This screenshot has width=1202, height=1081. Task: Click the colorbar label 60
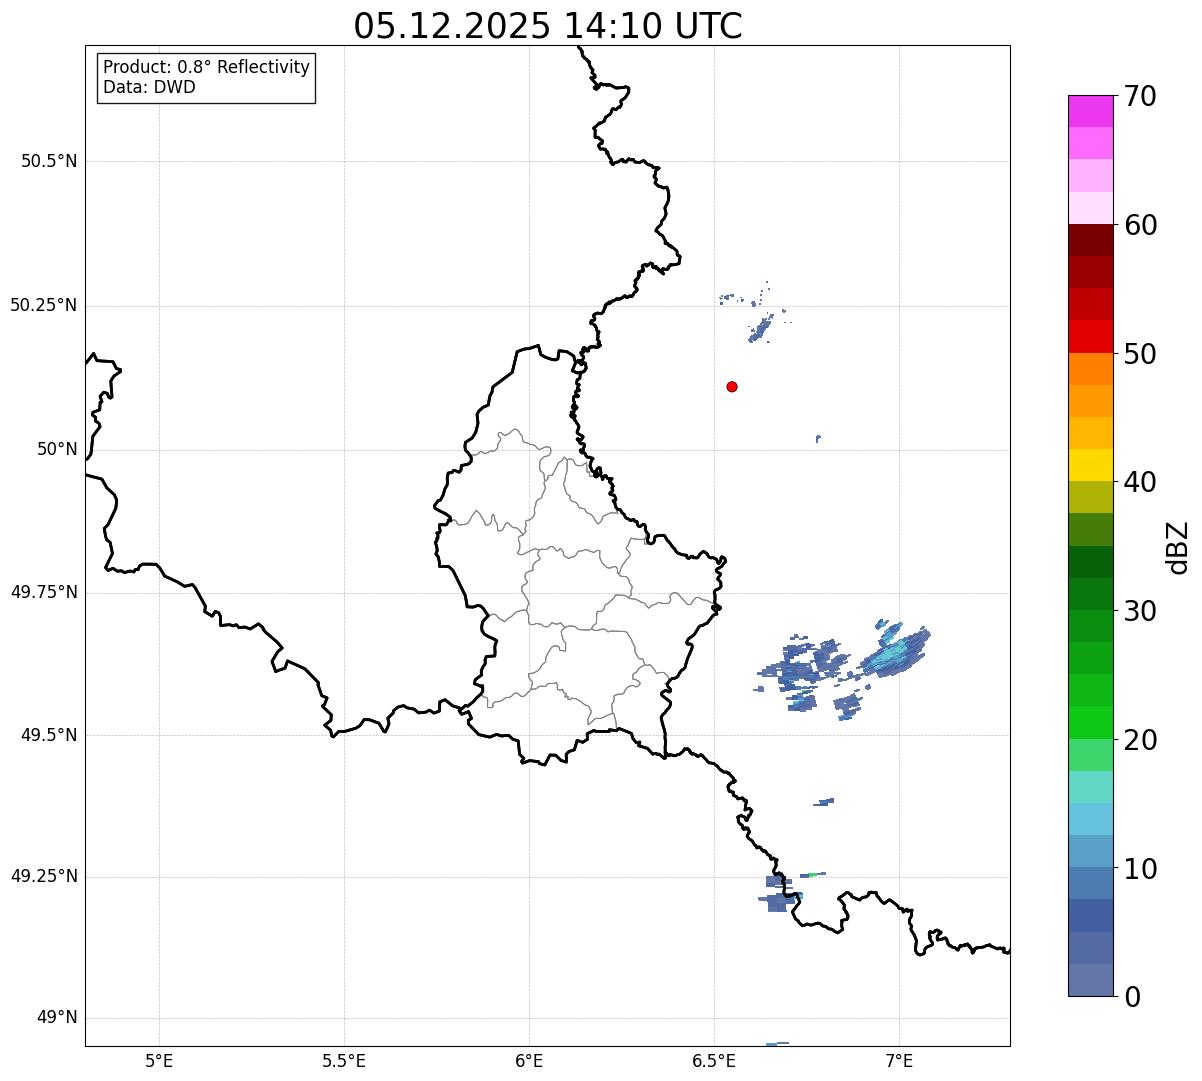(x=1140, y=225)
